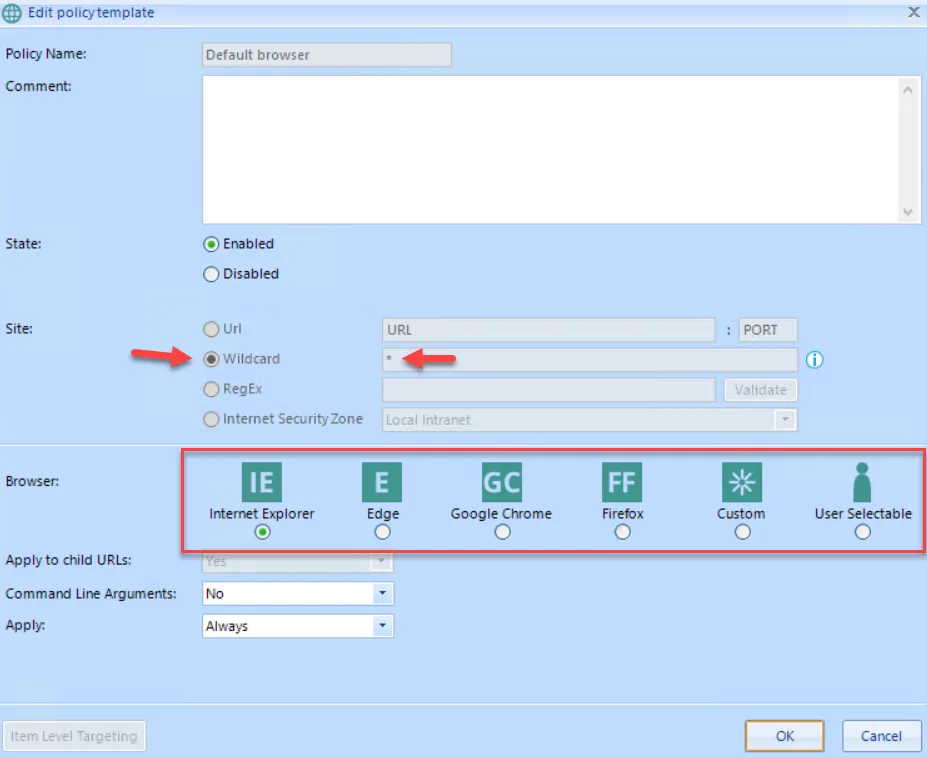Click the Validate button

760,390
